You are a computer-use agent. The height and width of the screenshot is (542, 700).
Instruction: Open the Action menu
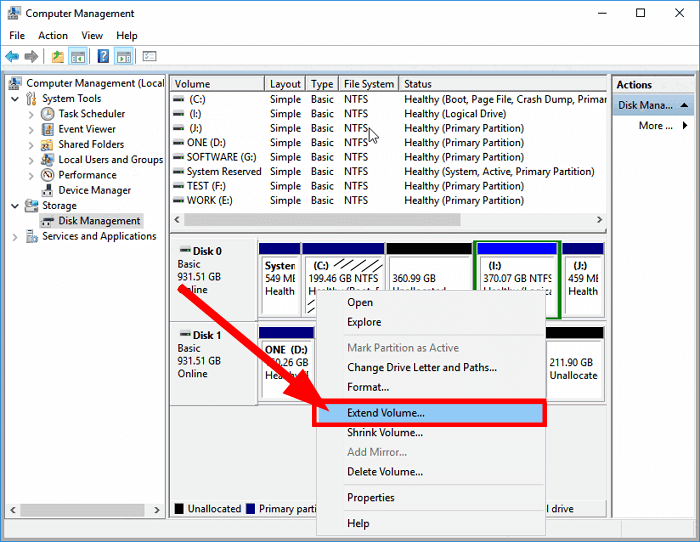click(x=53, y=36)
